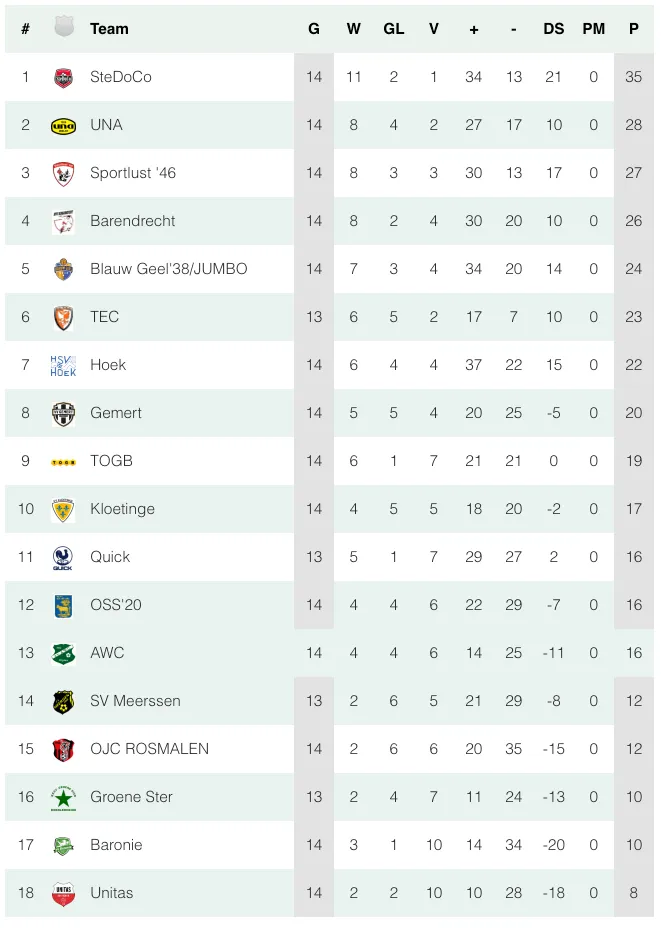Click the SteDoCo club logo

click(63, 77)
